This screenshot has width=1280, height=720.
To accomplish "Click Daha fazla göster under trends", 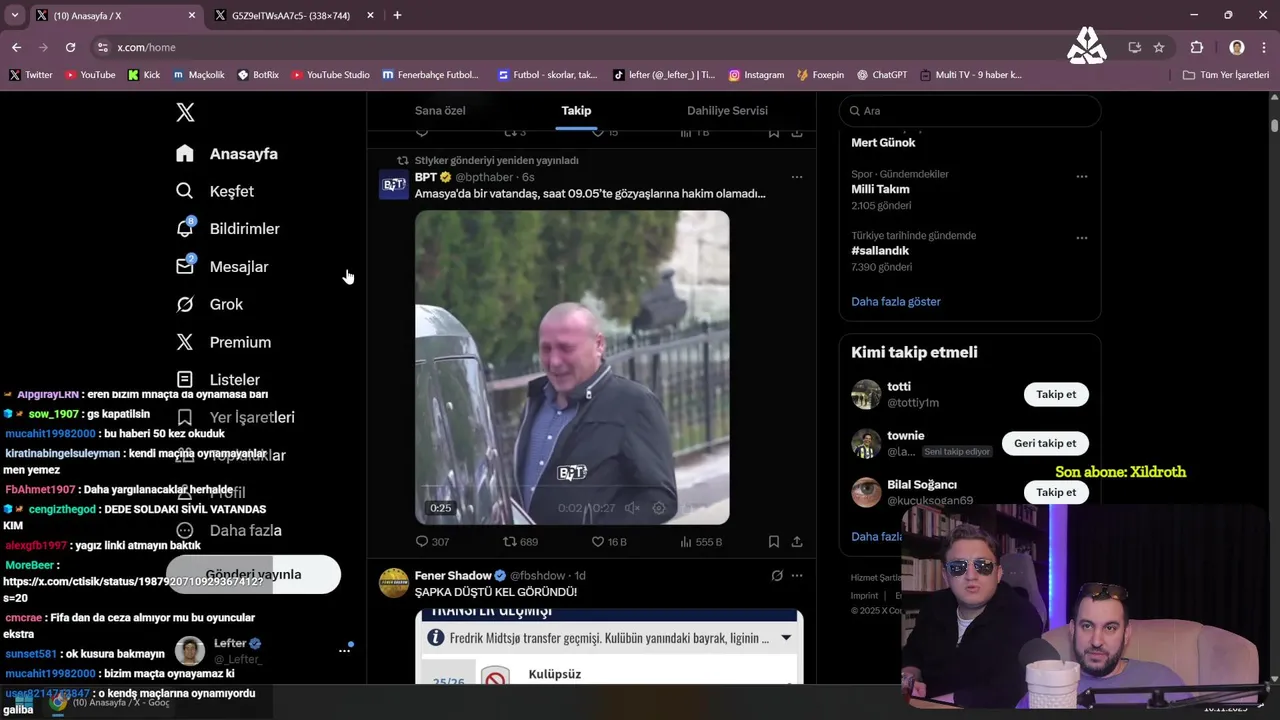I will (896, 301).
